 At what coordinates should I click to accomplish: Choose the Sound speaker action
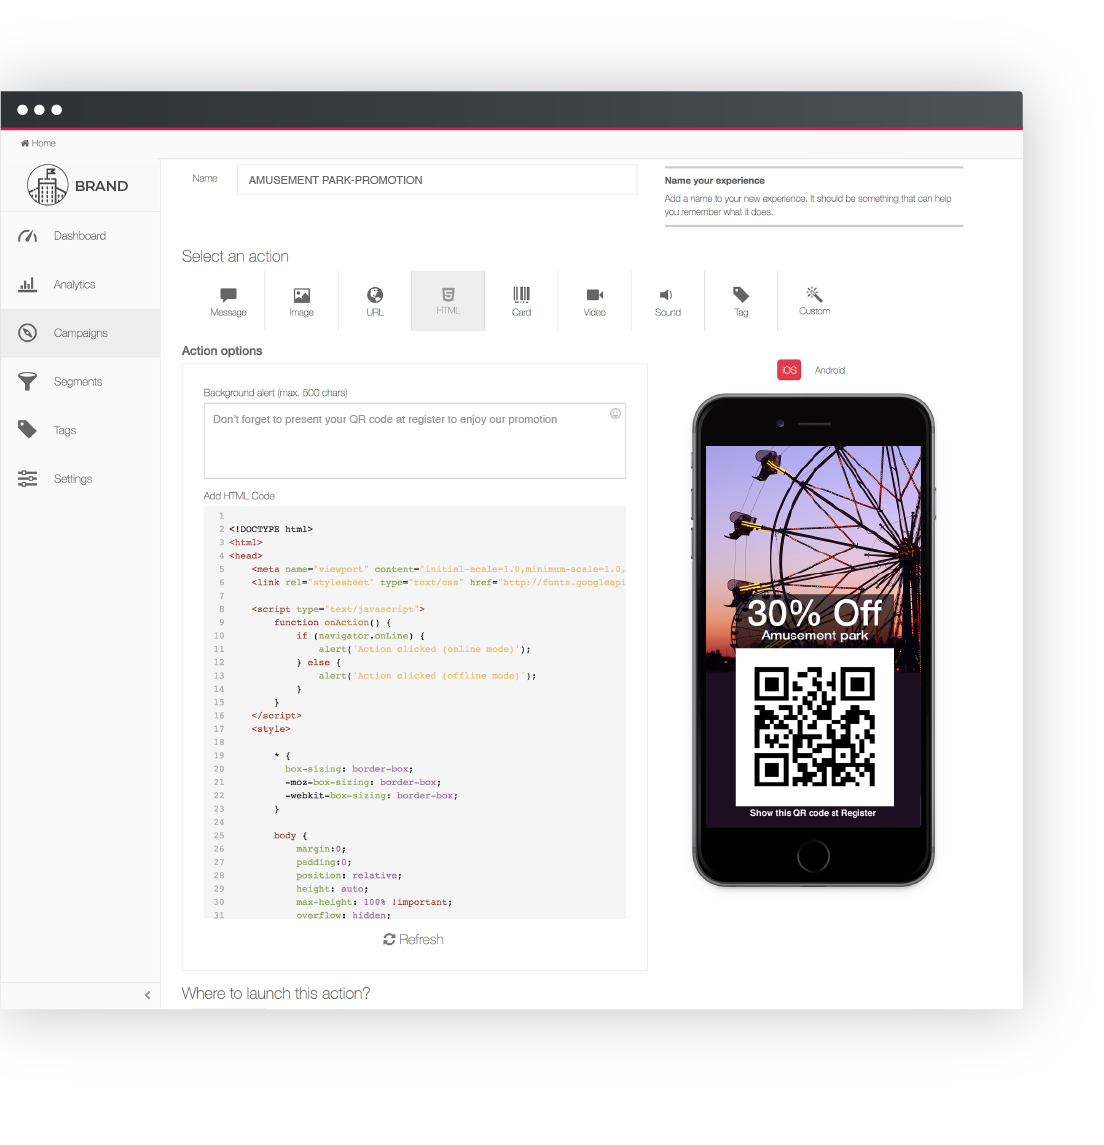tap(667, 302)
